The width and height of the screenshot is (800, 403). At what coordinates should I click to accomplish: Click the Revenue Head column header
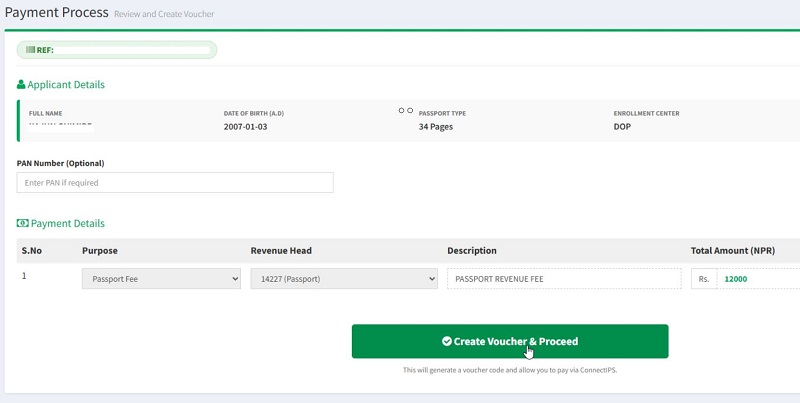281,250
